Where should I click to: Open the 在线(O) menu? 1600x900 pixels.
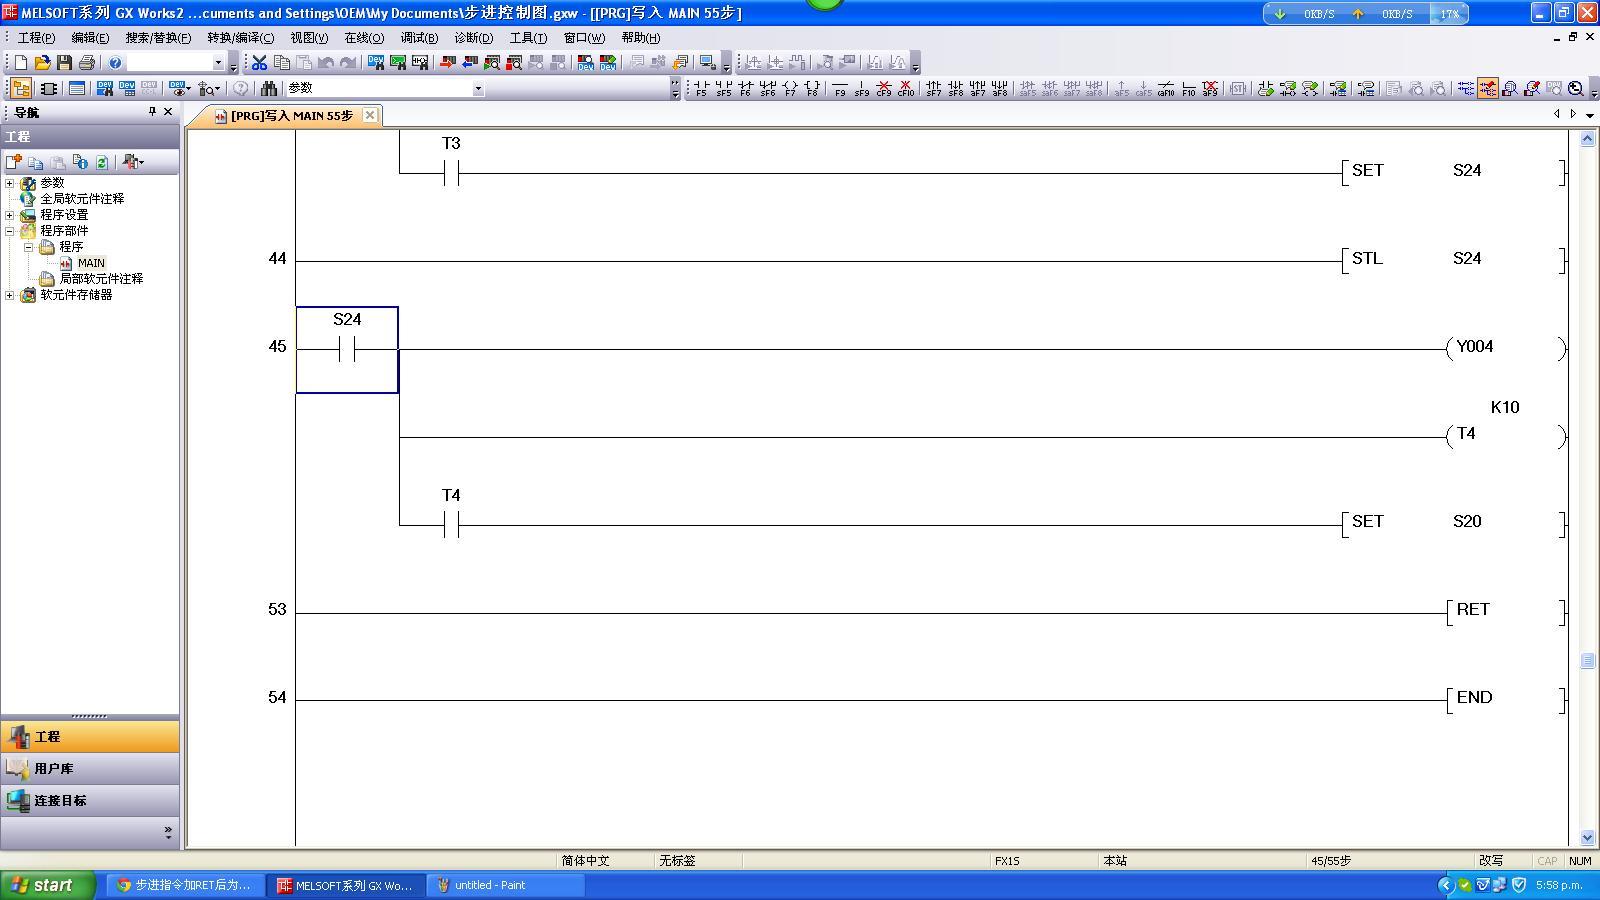[363, 38]
